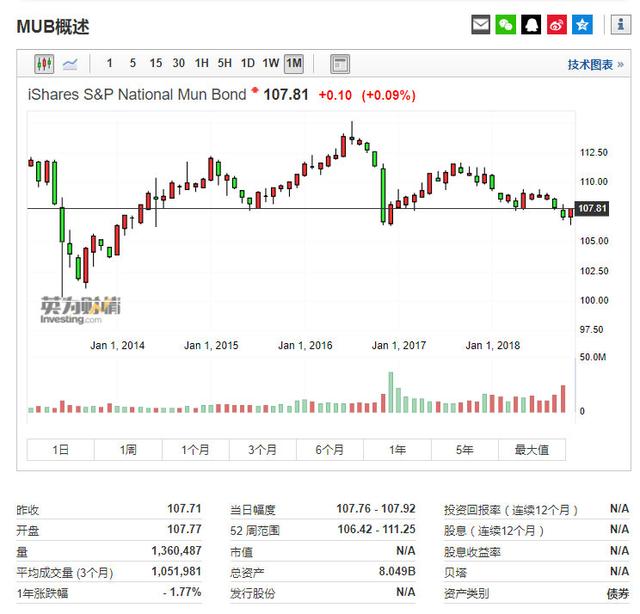Select the 1-minute interval
Viewport: 640px width, 614px height.
click(x=109, y=63)
